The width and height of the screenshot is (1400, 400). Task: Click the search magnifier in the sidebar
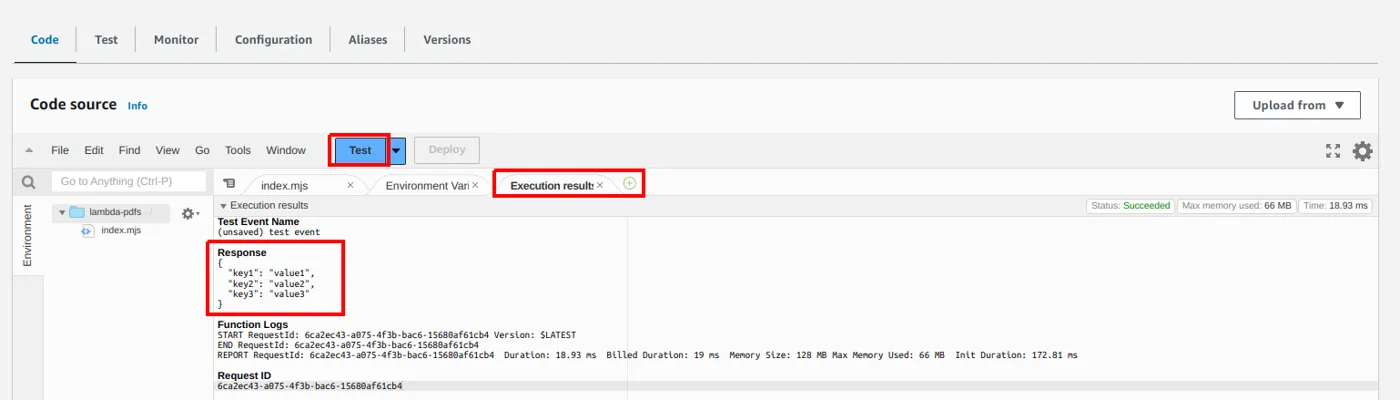(x=29, y=182)
